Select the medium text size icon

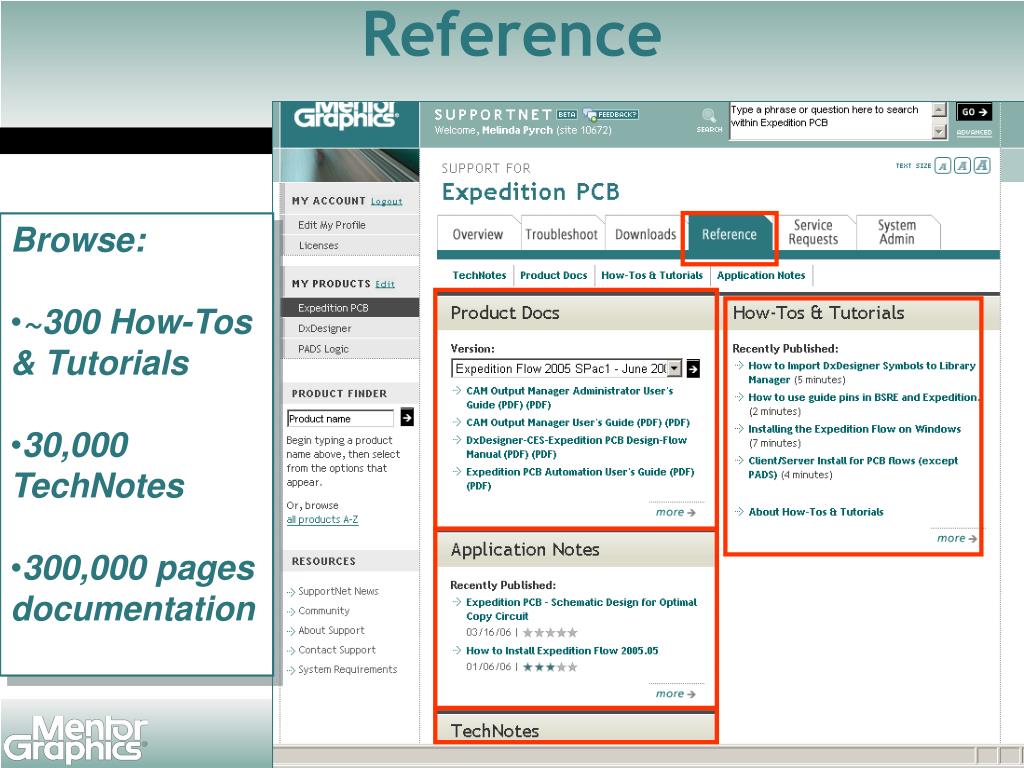click(x=962, y=166)
